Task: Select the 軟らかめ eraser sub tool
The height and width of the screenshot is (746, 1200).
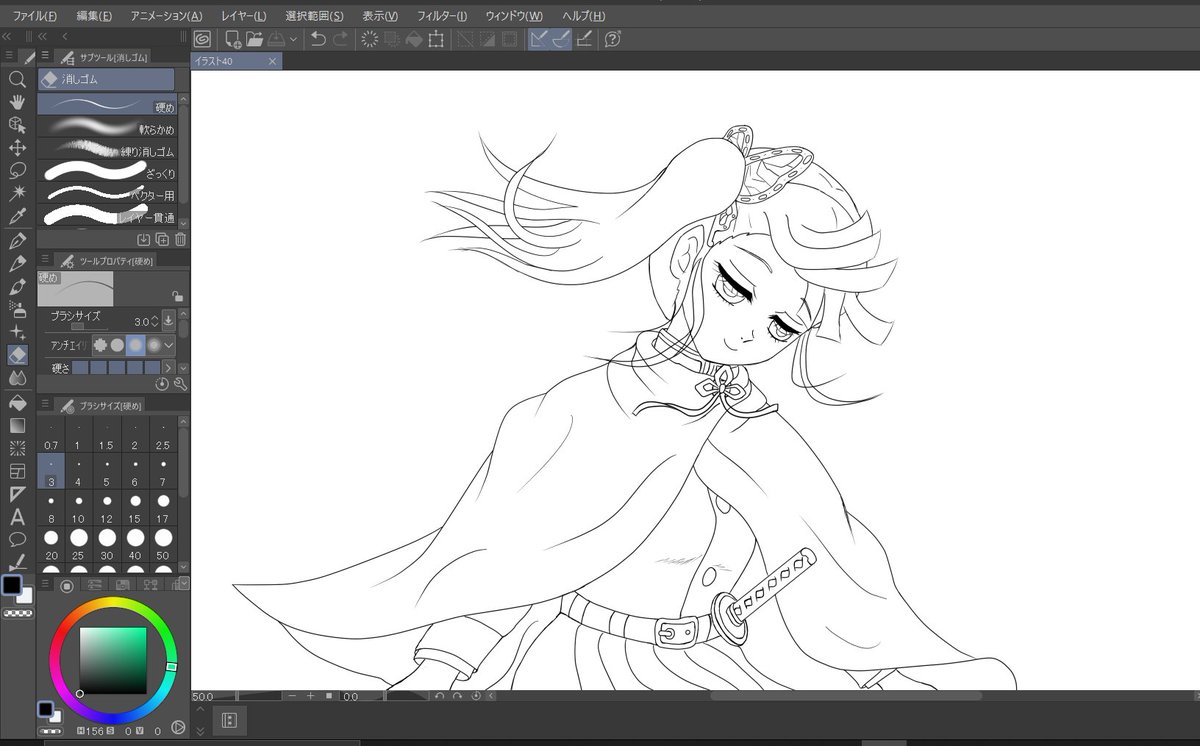Action: tap(108, 129)
